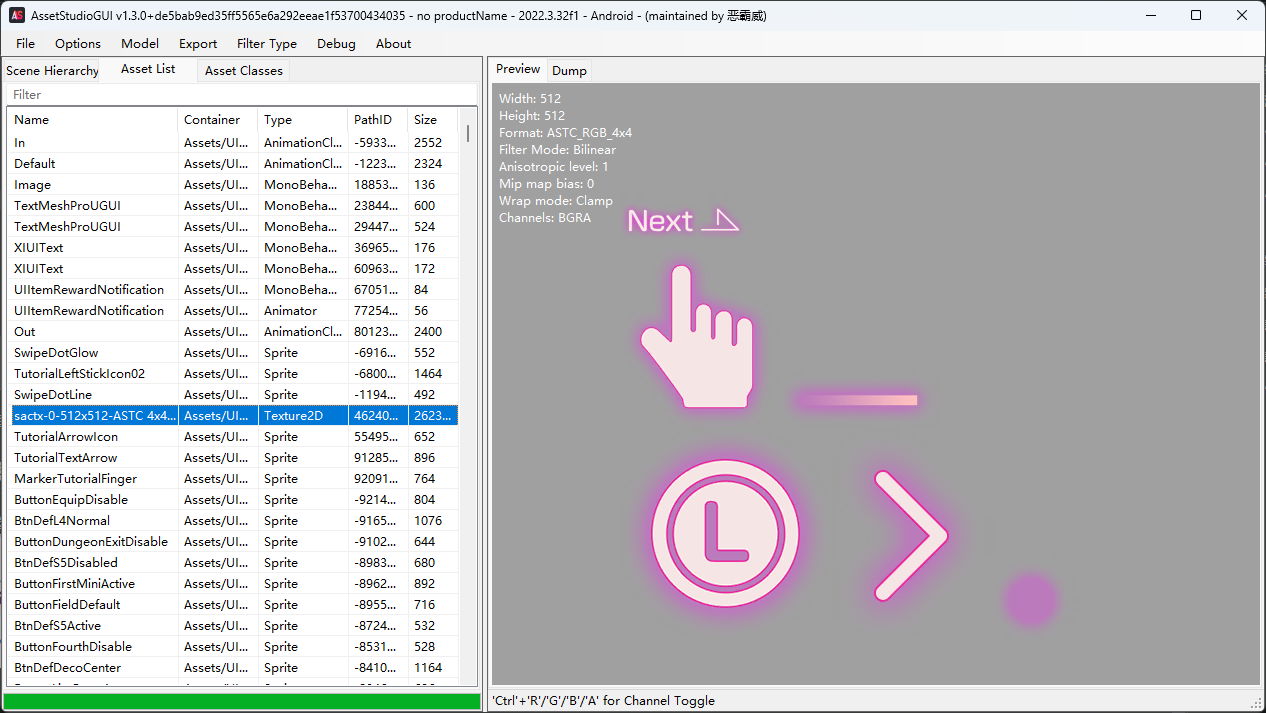Switch to the Asset Classes tab

tap(244, 71)
